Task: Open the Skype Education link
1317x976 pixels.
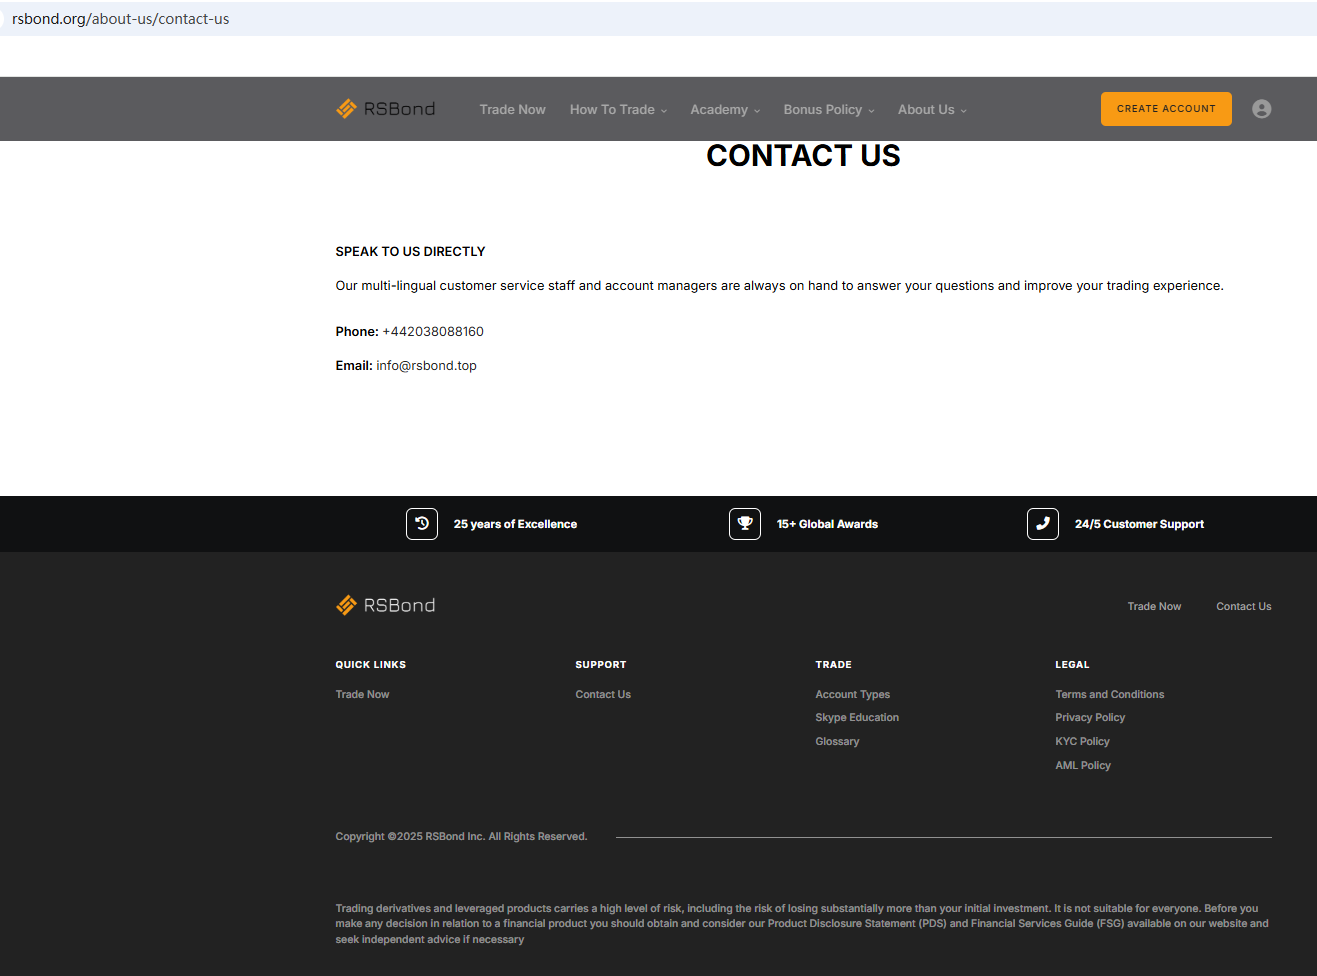Action: (857, 718)
